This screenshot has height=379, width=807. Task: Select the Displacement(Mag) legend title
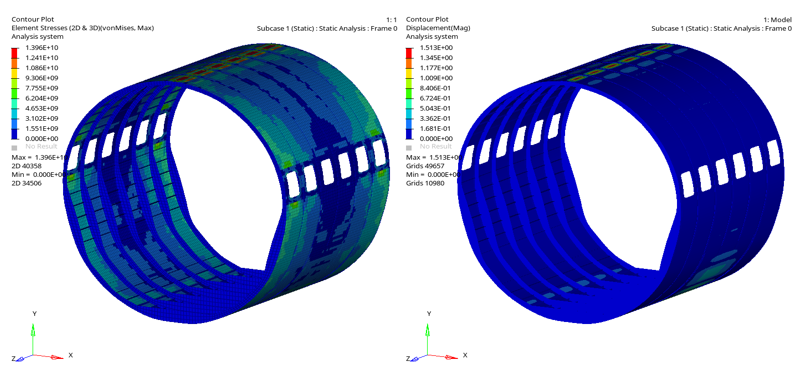pyautogui.click(x=438, y=28)
